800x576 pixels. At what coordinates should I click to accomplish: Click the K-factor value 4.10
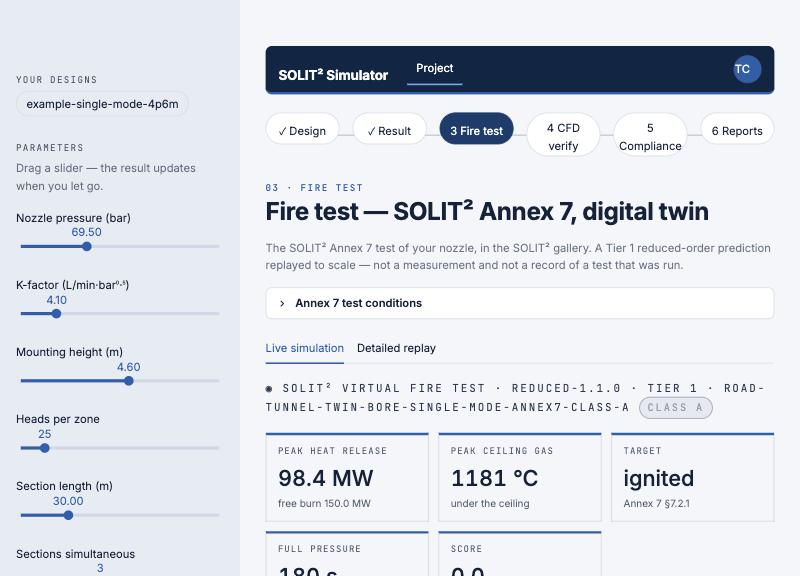57,300
